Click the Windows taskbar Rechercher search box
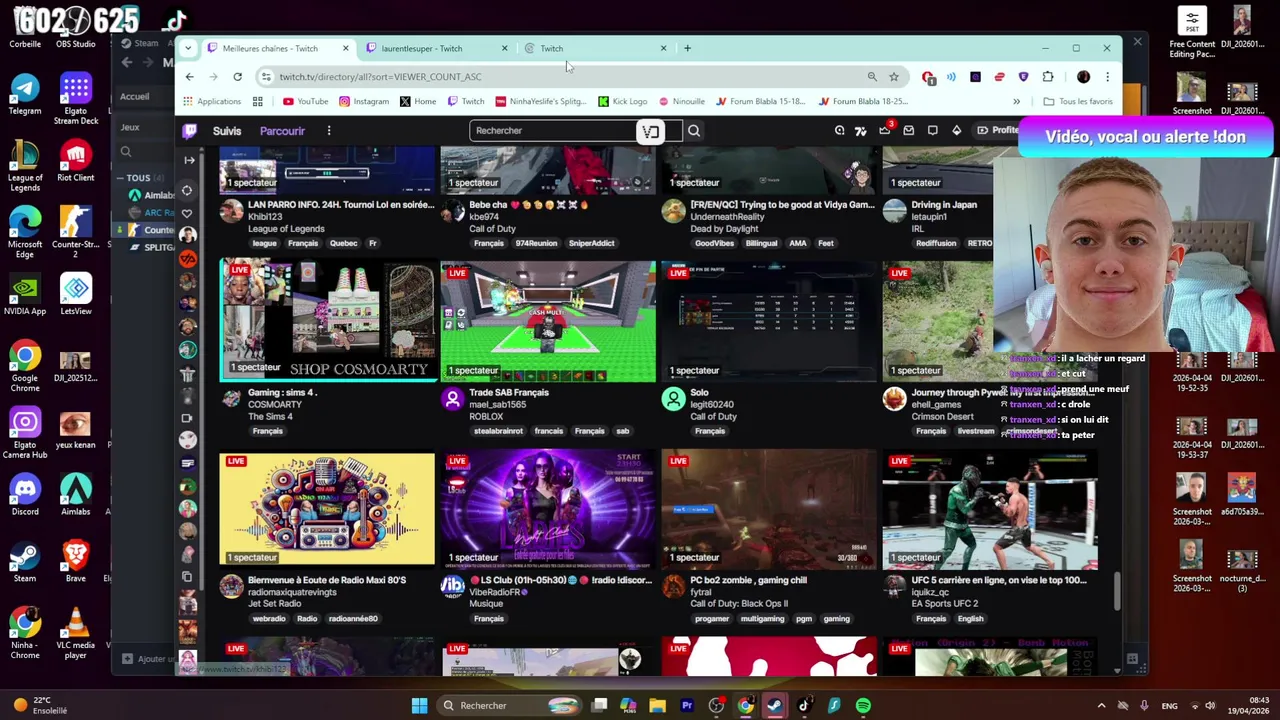Viewport: 1280px width, 720px height. [510, 706]
